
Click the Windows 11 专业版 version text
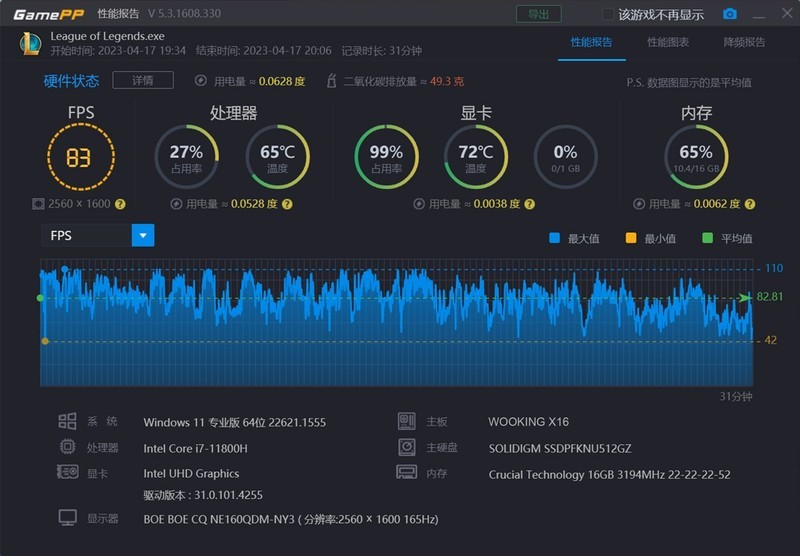[235, 422]
